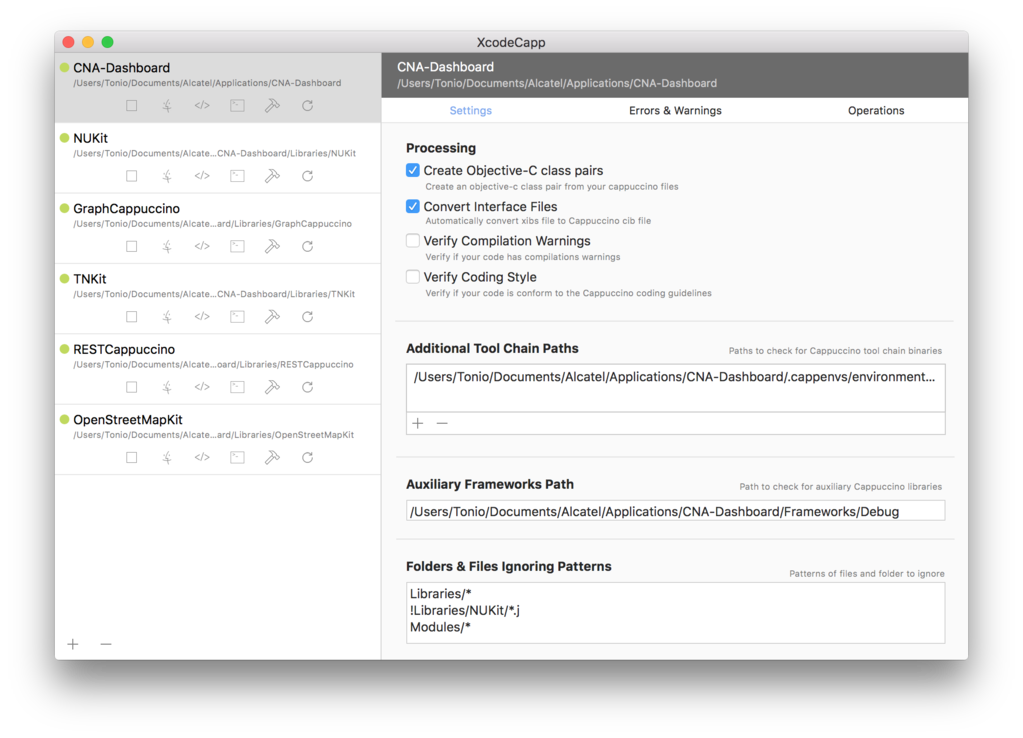Click the refresh icon under TNKit
Viewport: 1023px width, 738px height.
(307, 316)
